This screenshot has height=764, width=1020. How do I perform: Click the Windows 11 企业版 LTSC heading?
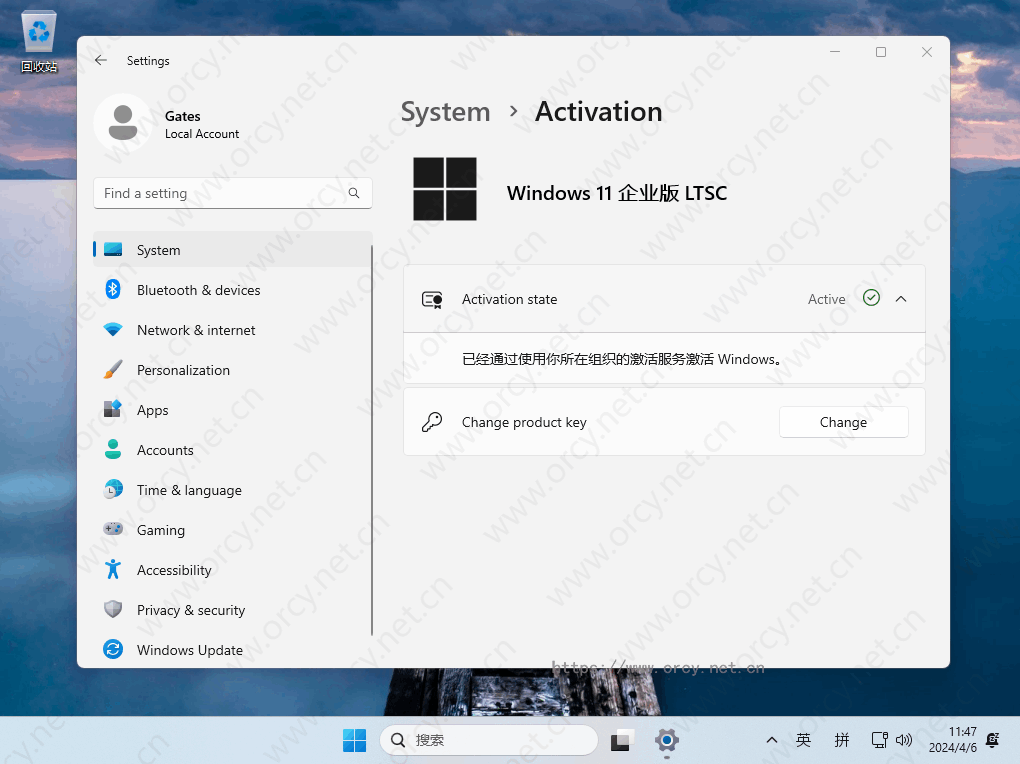click(617, 193)
